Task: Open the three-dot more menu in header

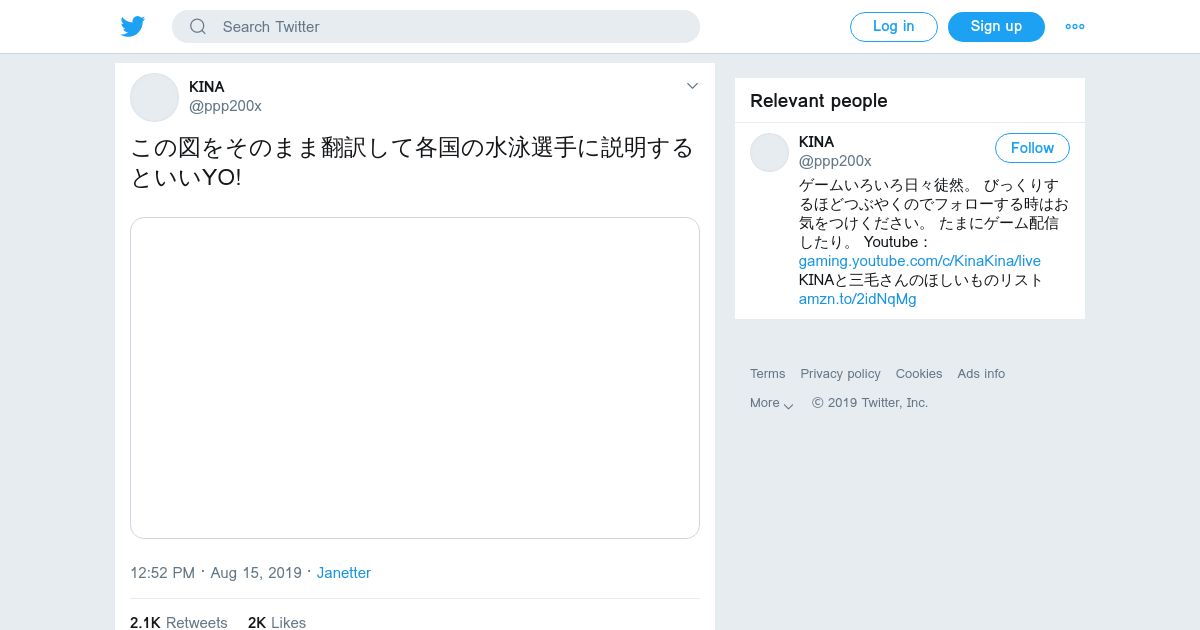Action: click(1075, 27)
